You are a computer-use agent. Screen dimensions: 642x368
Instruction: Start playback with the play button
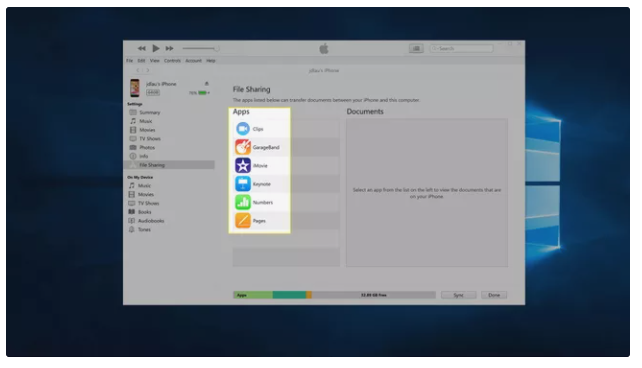coord(156,48)
